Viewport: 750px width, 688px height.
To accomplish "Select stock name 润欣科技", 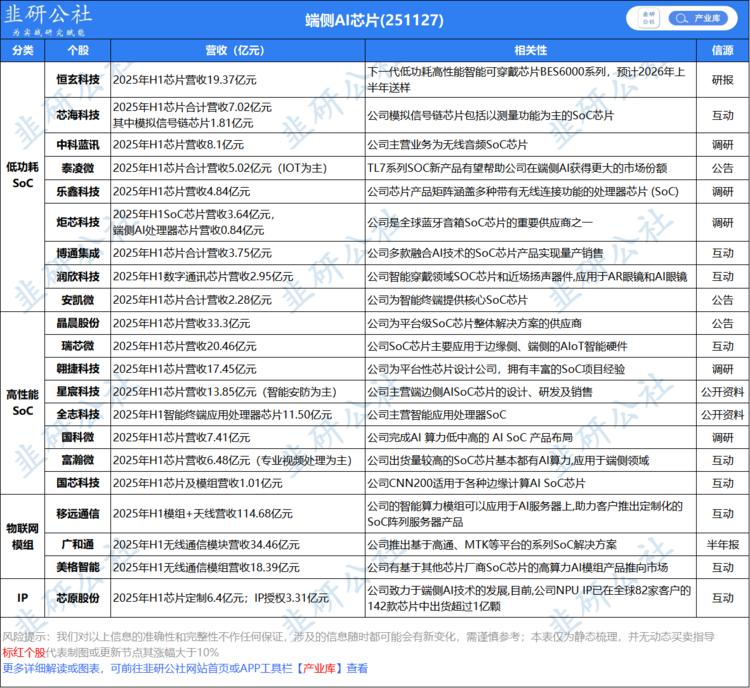I will [78, 277].
